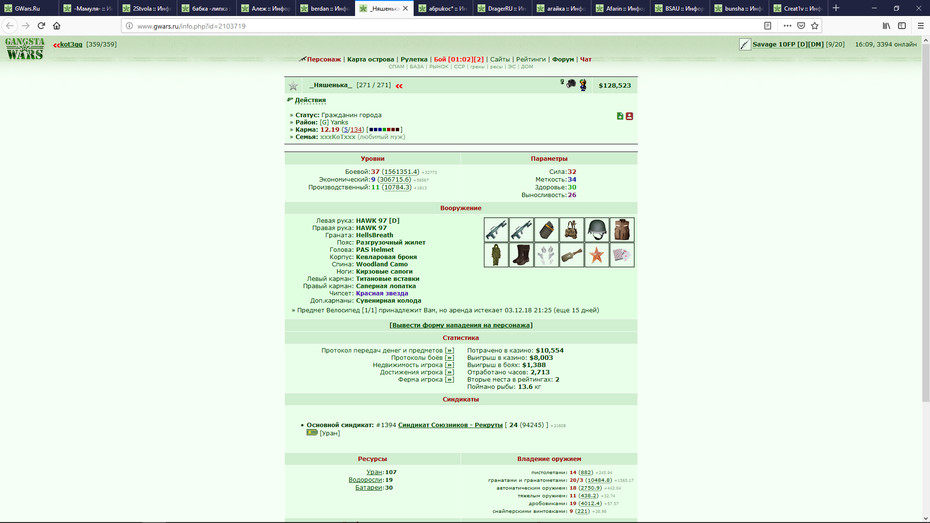930x523 pixels.
Task: Click the helmet icon near money
Action: point(571,84)
